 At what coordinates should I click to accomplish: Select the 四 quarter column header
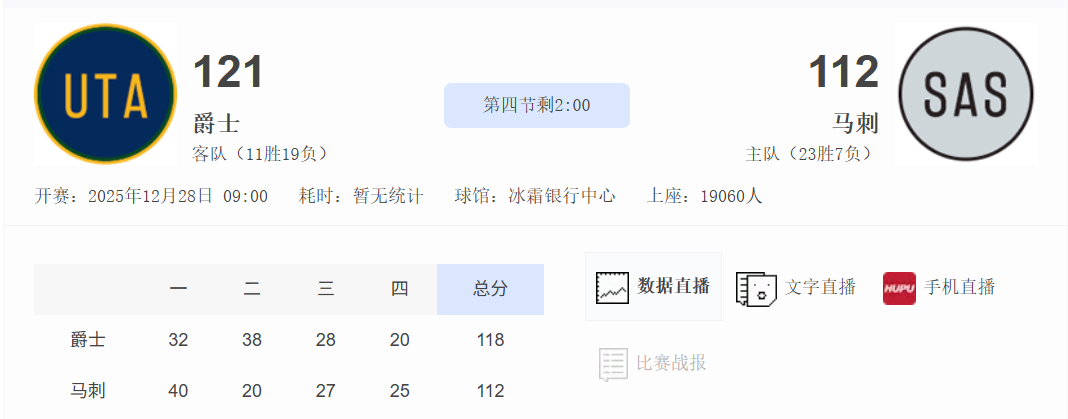click(x=400, y=289)
